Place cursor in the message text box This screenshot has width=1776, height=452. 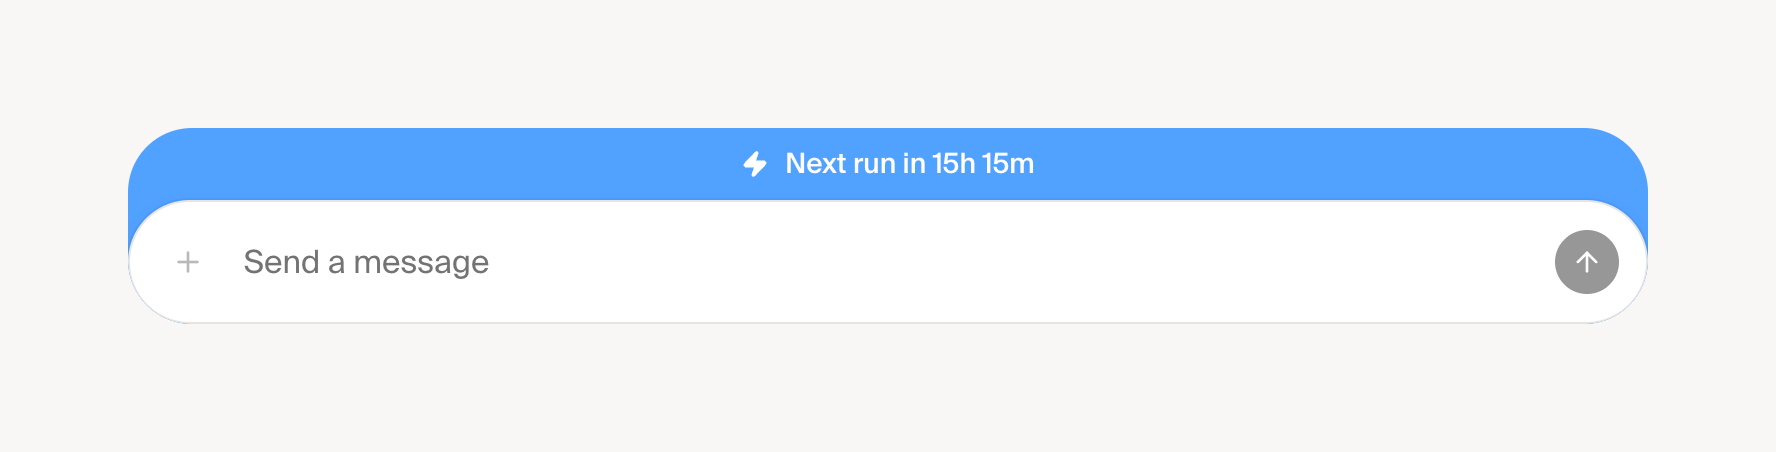800,262
